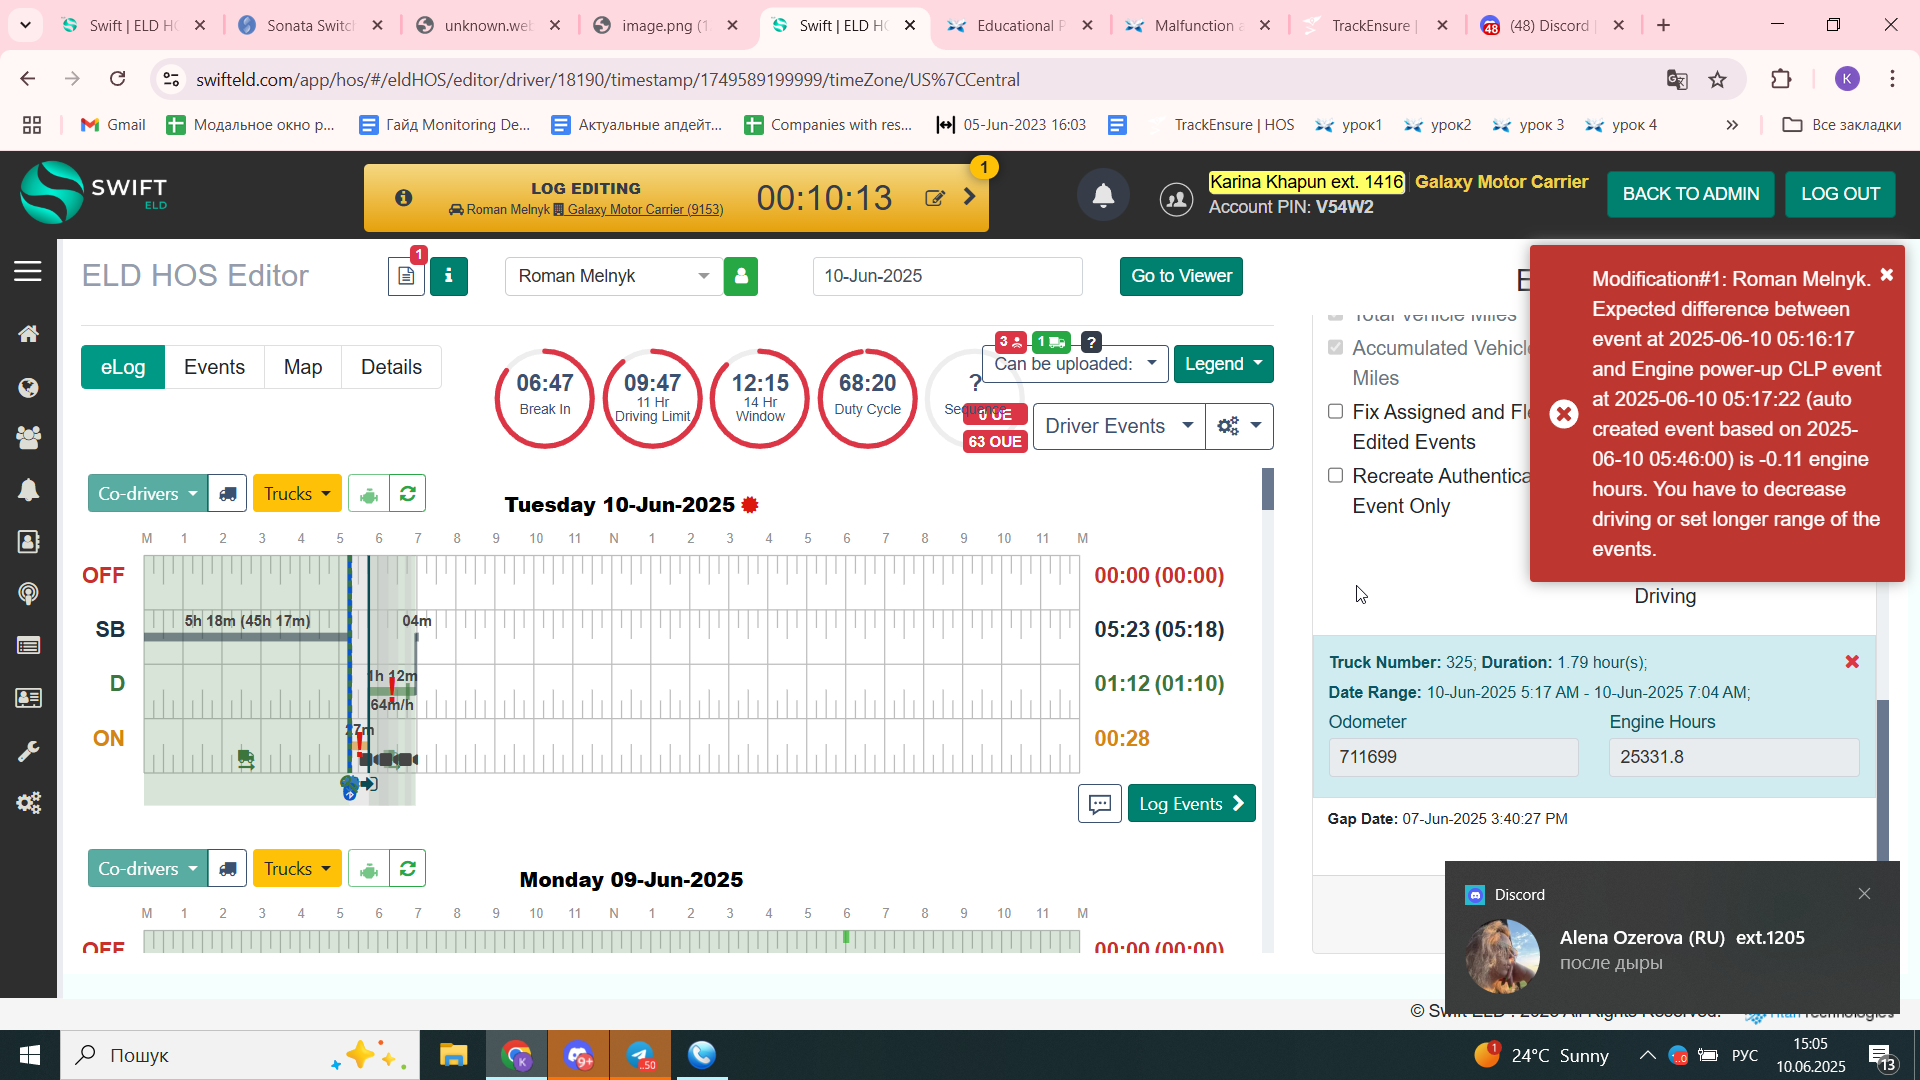Click the Duty Cycle 68:20 gauge

point(867,398)
